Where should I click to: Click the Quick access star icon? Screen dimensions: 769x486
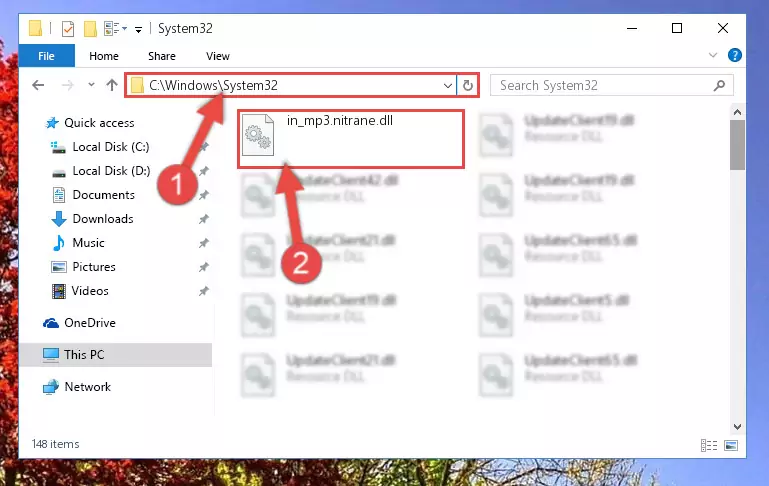(51, 123)
